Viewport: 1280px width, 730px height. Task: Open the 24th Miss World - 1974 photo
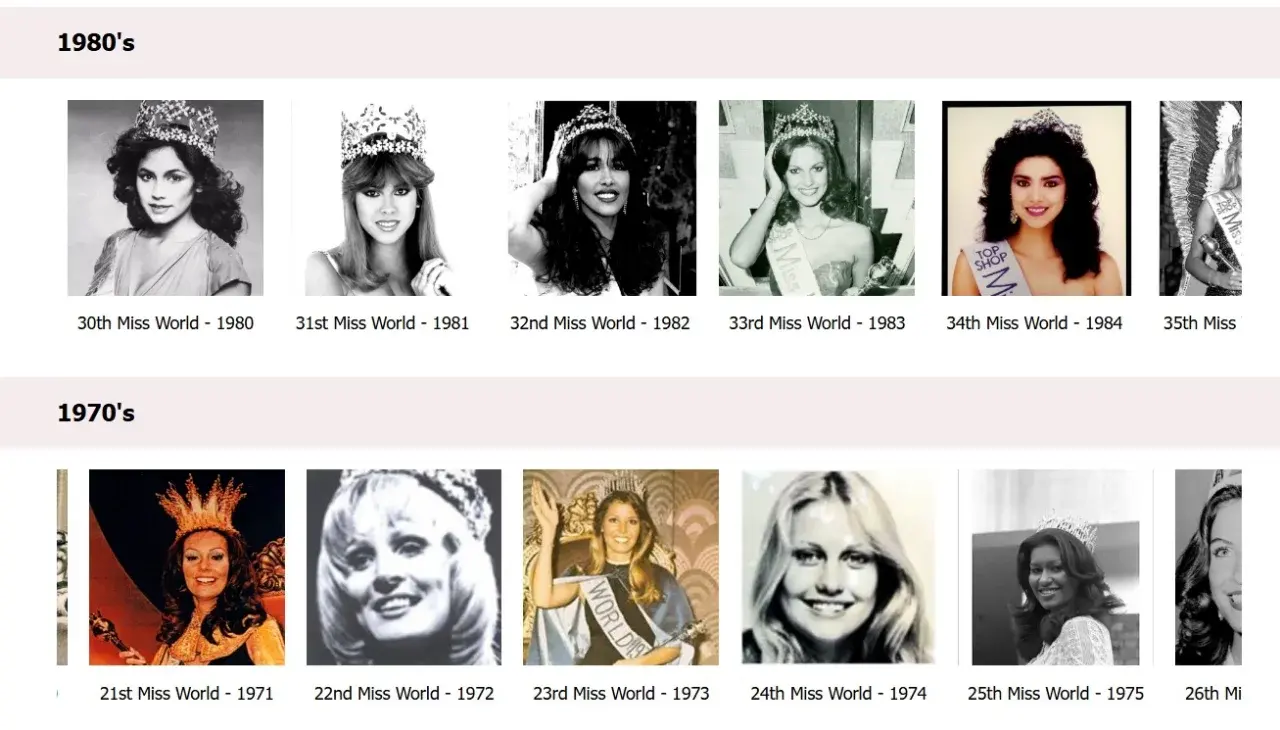pos(838,567)
